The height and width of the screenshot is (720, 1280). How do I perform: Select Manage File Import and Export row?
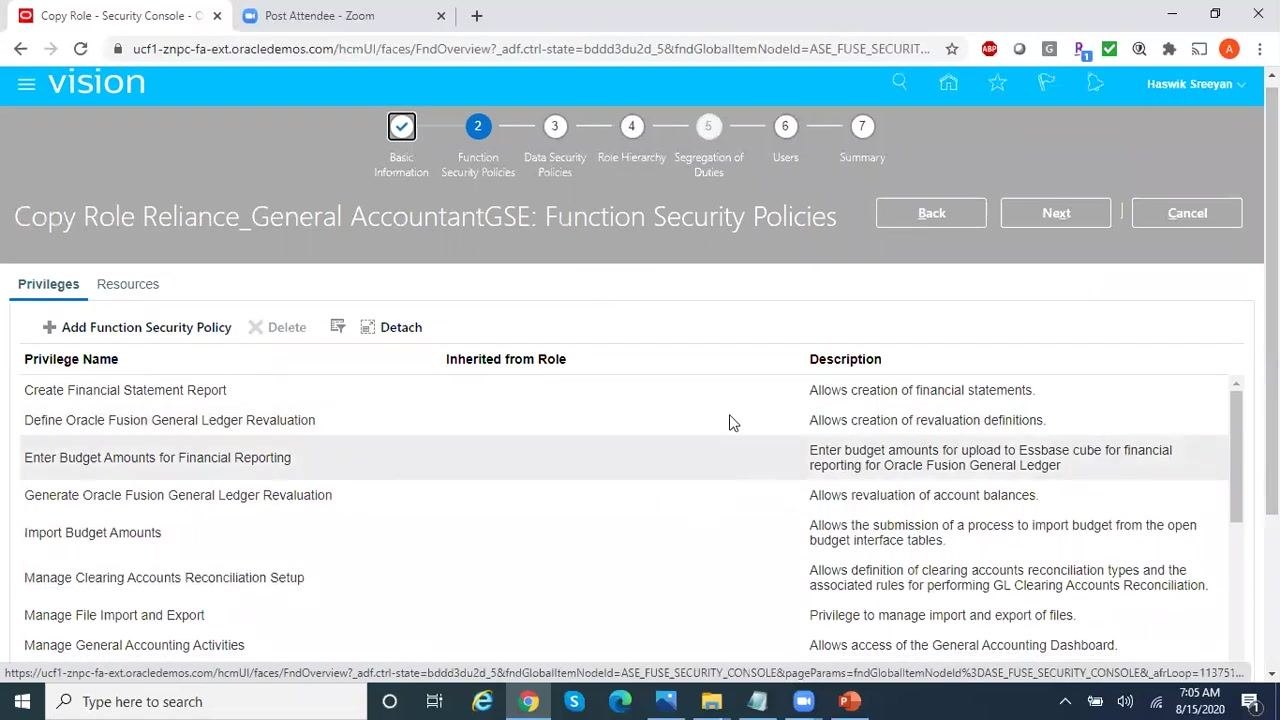625,615
